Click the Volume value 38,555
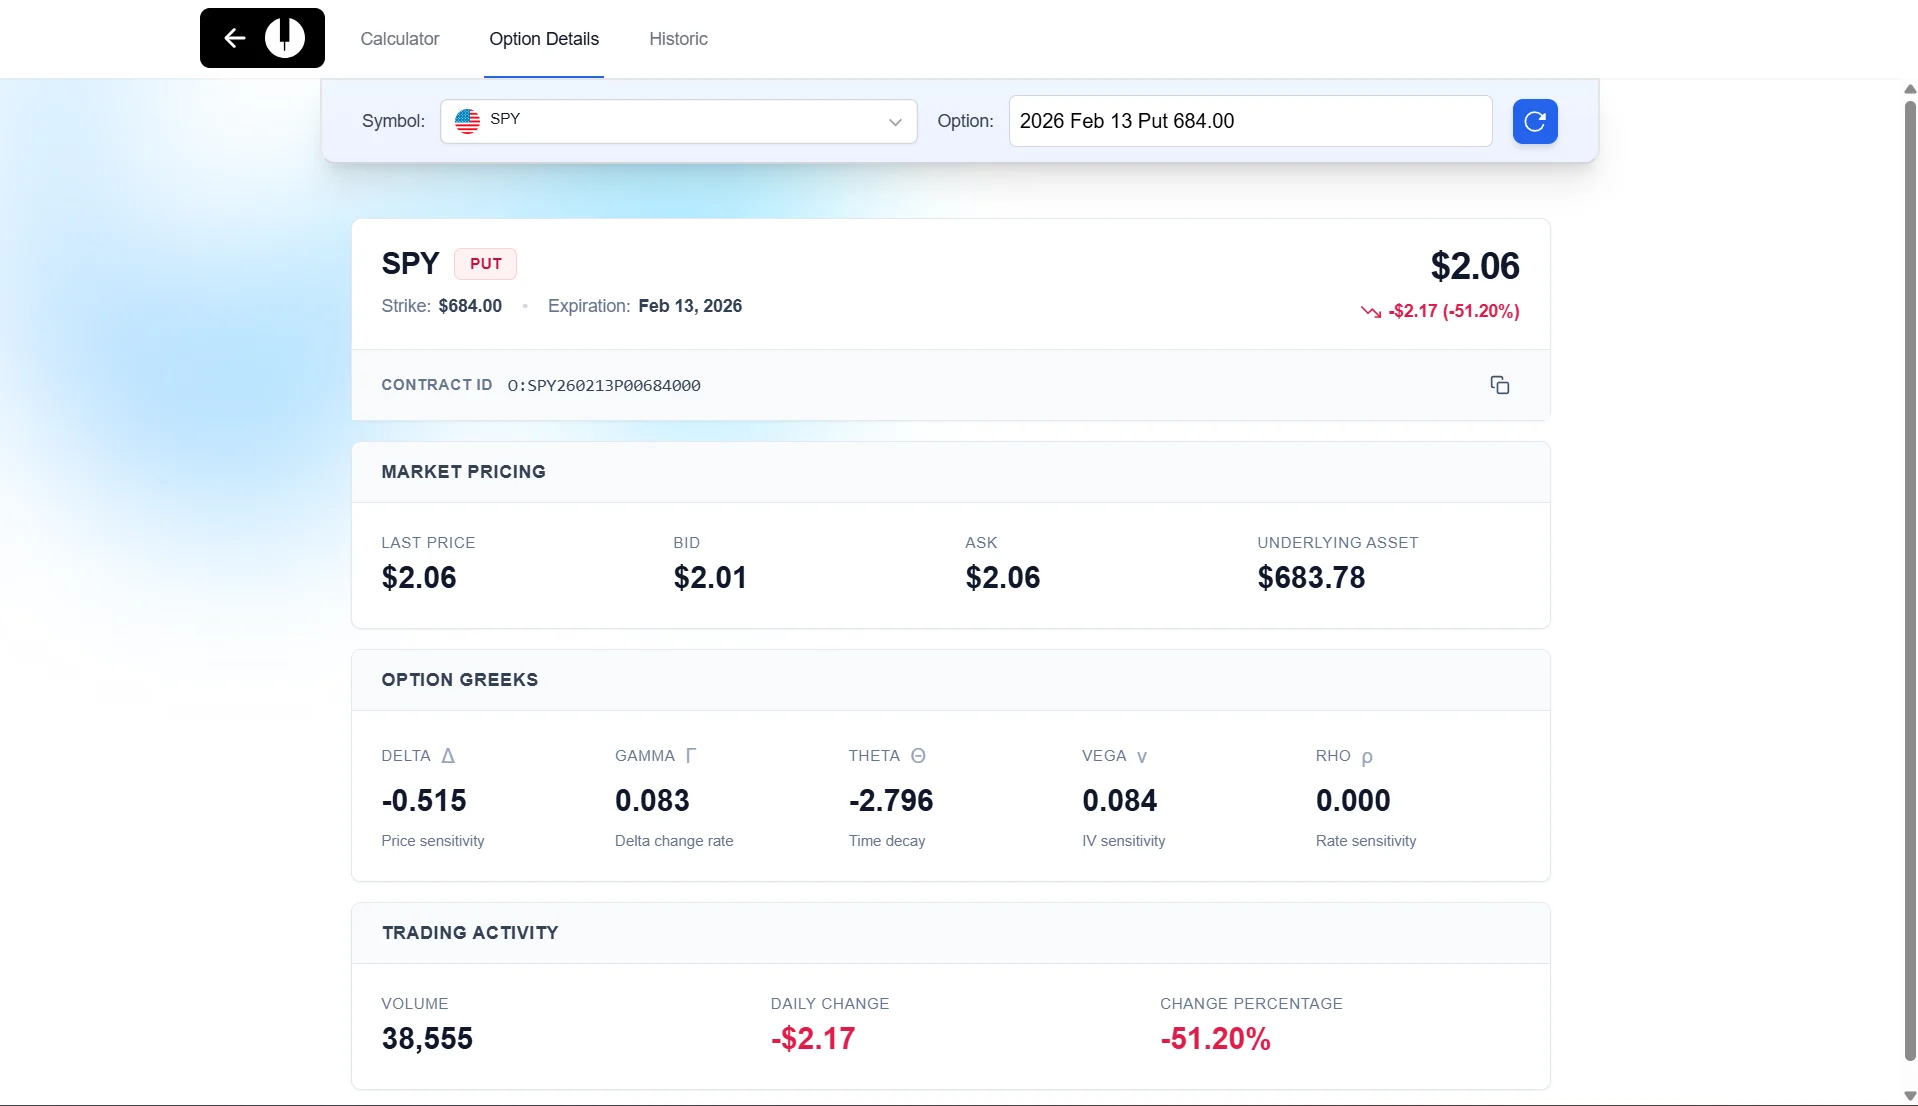Viewport: 1918px width, 1106px height. tap(427, 1039)
